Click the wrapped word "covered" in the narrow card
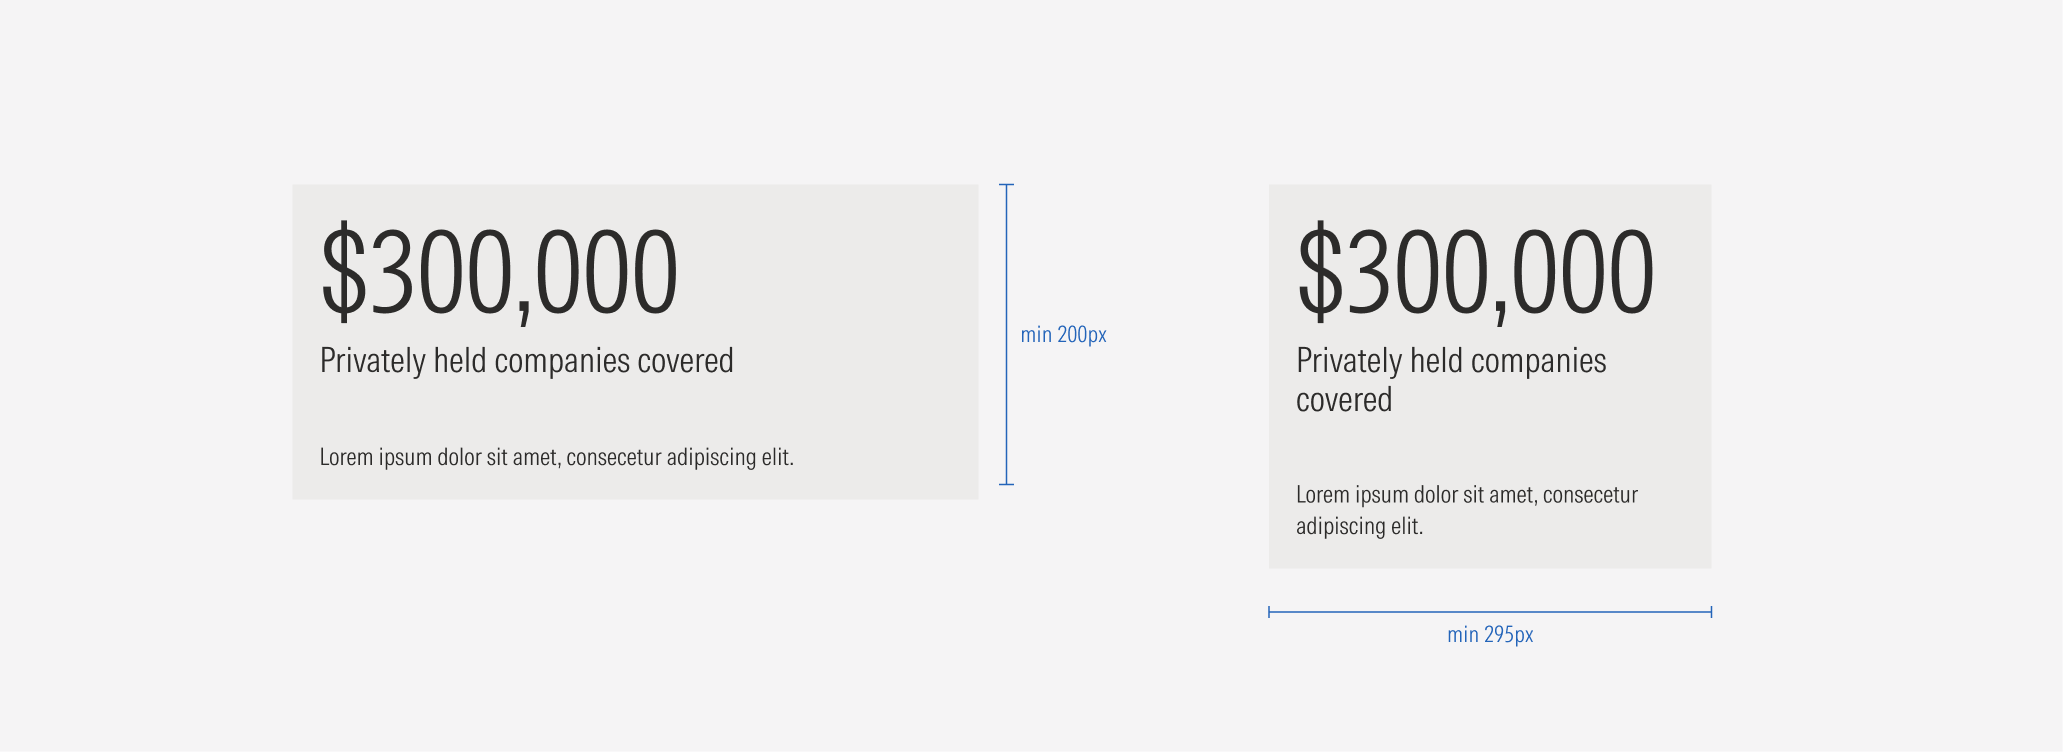The width and height of the screenshot is (2063, 752). point(1344,400)
